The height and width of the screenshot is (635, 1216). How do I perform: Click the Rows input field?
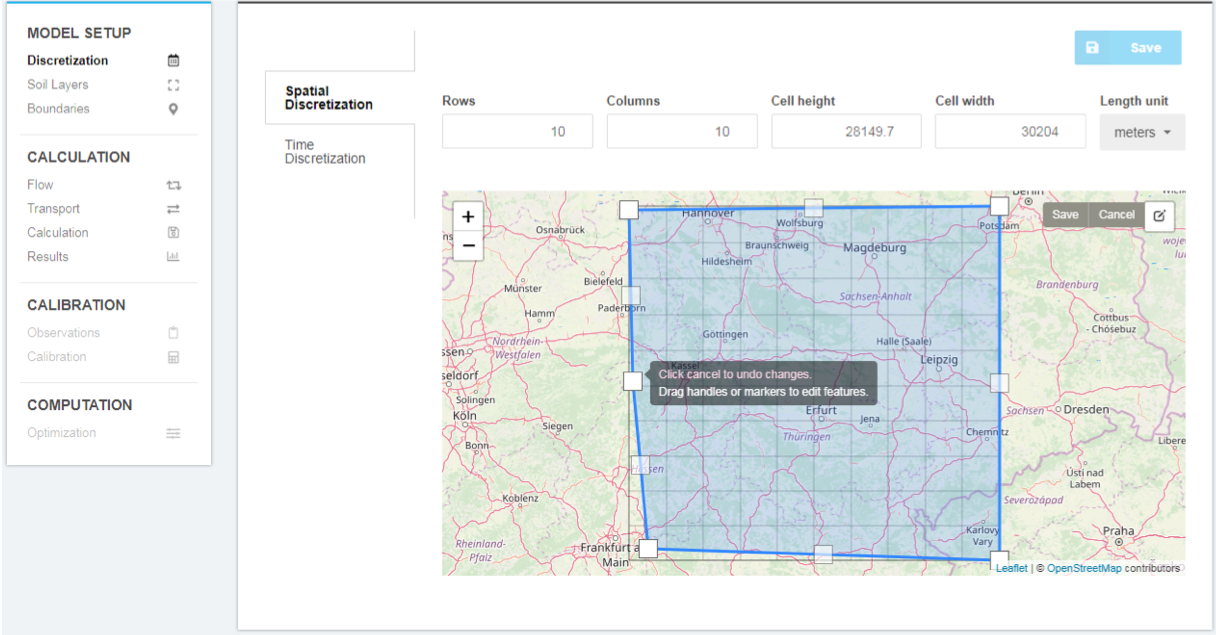517,132
